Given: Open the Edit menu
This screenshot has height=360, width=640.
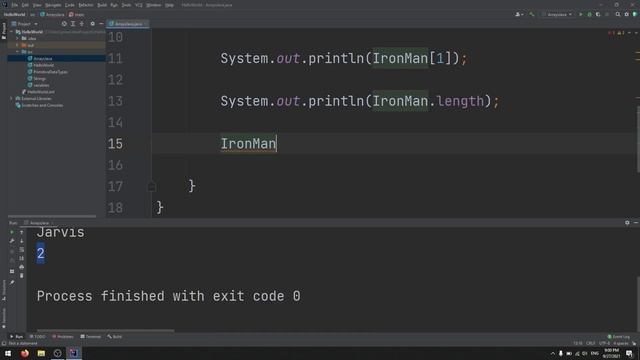Looking at the screenshot, I should point(25,5).
